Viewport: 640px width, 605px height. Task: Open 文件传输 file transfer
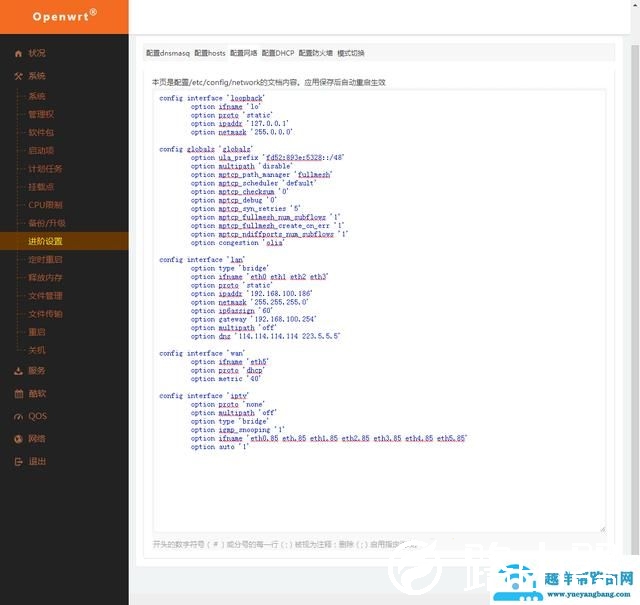[x=45, y=314]
